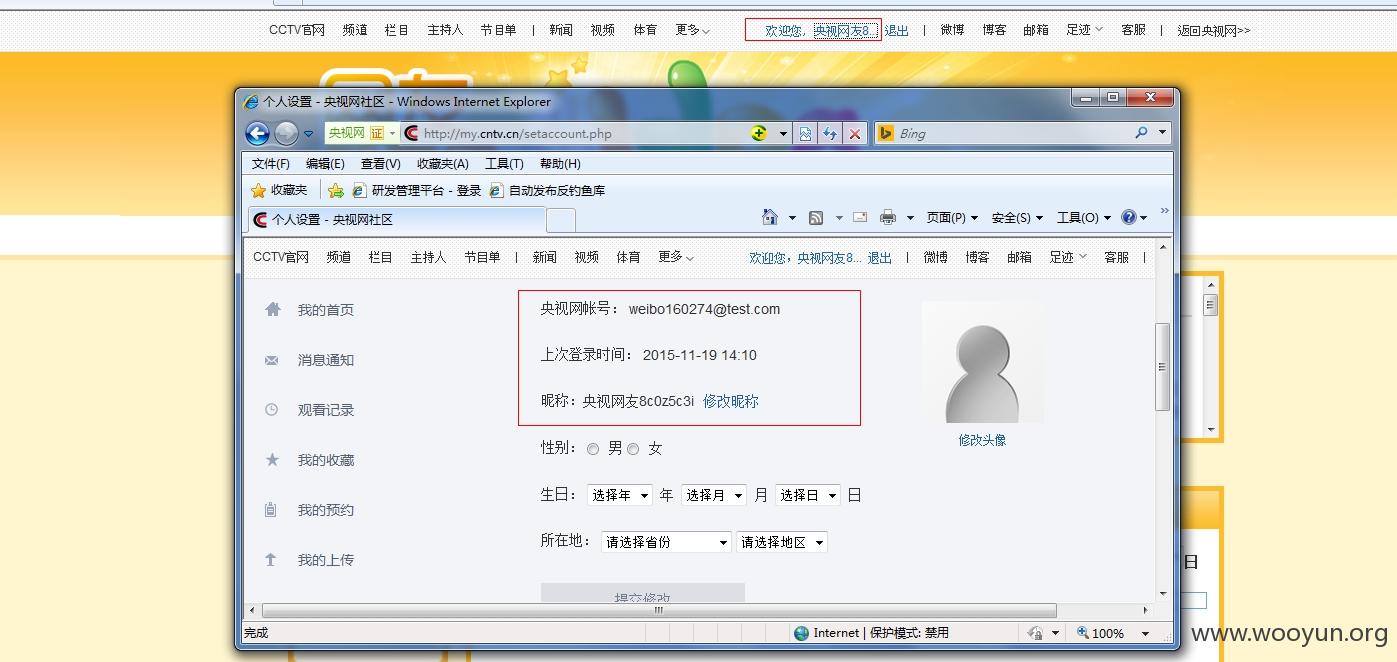Viewport: 1397px width, 662px height.
Task: Click the compatibility view icon in address bar
Action: pyautogui.click(x=805, y=133)
